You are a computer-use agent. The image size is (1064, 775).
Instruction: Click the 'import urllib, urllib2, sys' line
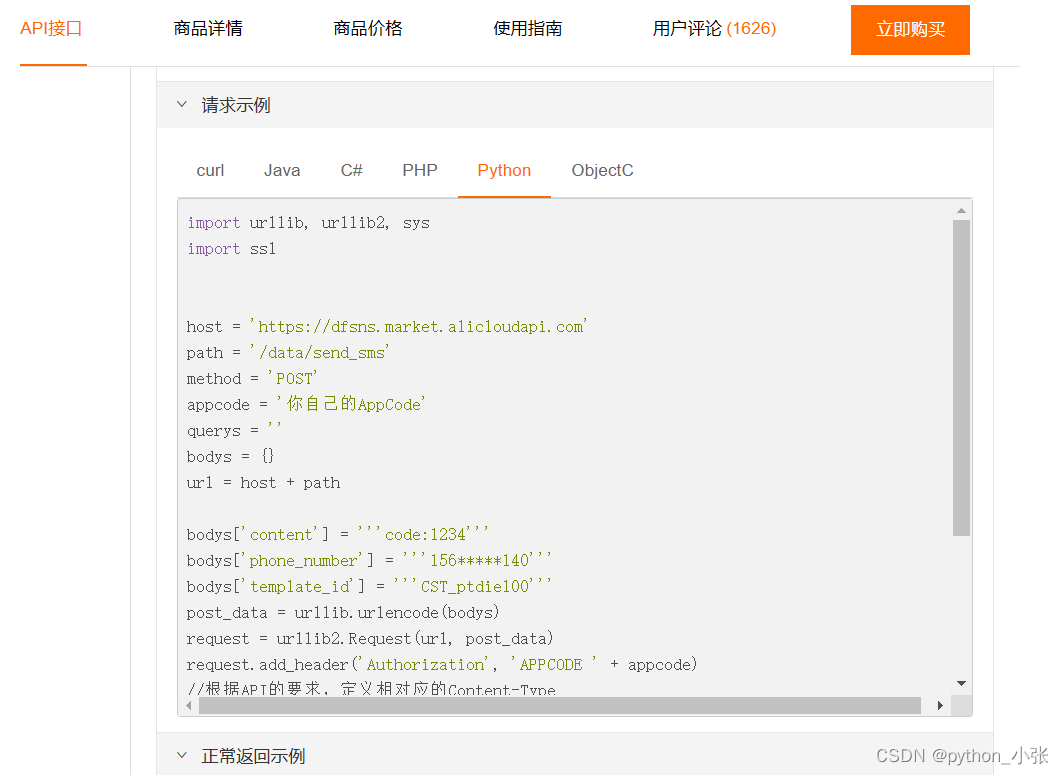click(309, 223)
